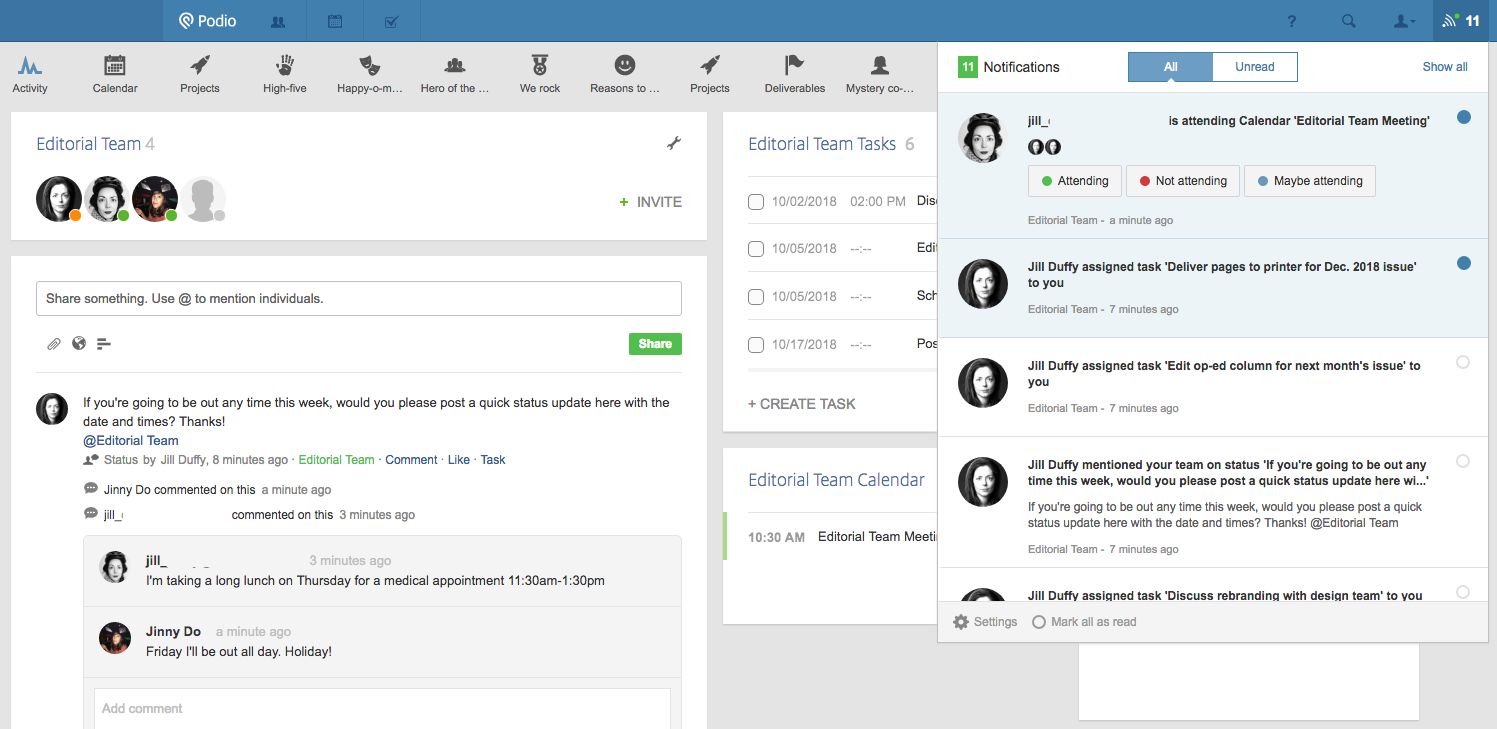Open the High-five hand icon
The height and width of the screenshot is (729, 1497).
click(285, 67)
